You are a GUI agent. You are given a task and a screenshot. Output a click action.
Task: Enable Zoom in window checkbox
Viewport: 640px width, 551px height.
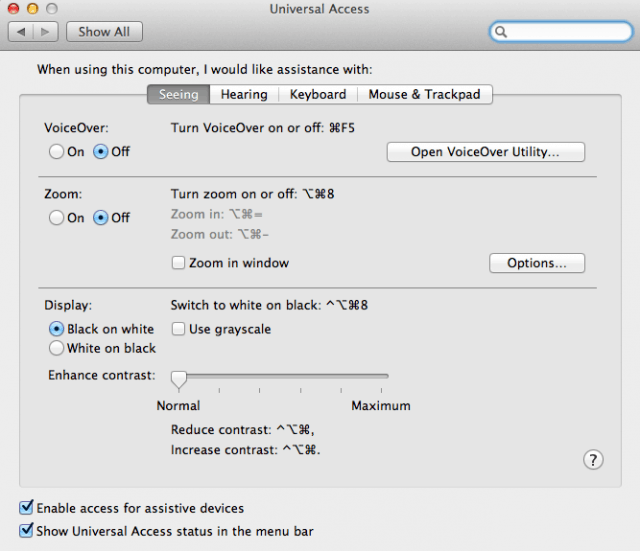(178, 262)
